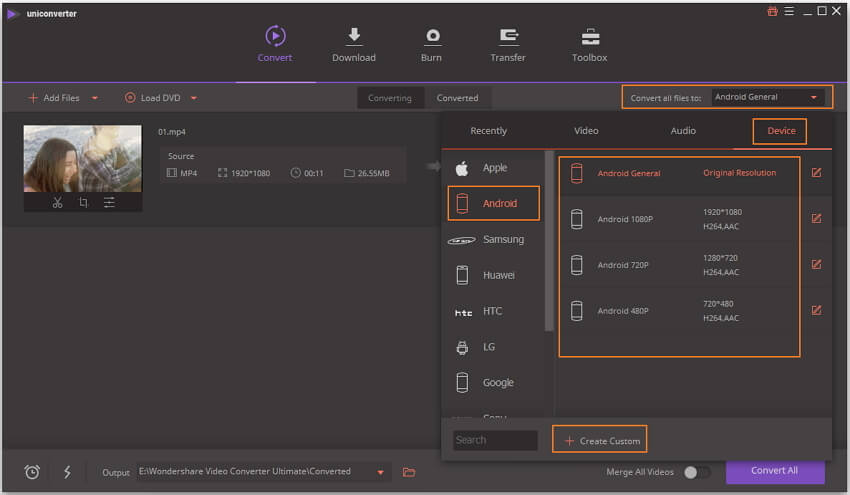Select Samsung device category
Image resolution: width=850 pixels, height=495 pixels.
pyautogui.click(x=493, y=240)
